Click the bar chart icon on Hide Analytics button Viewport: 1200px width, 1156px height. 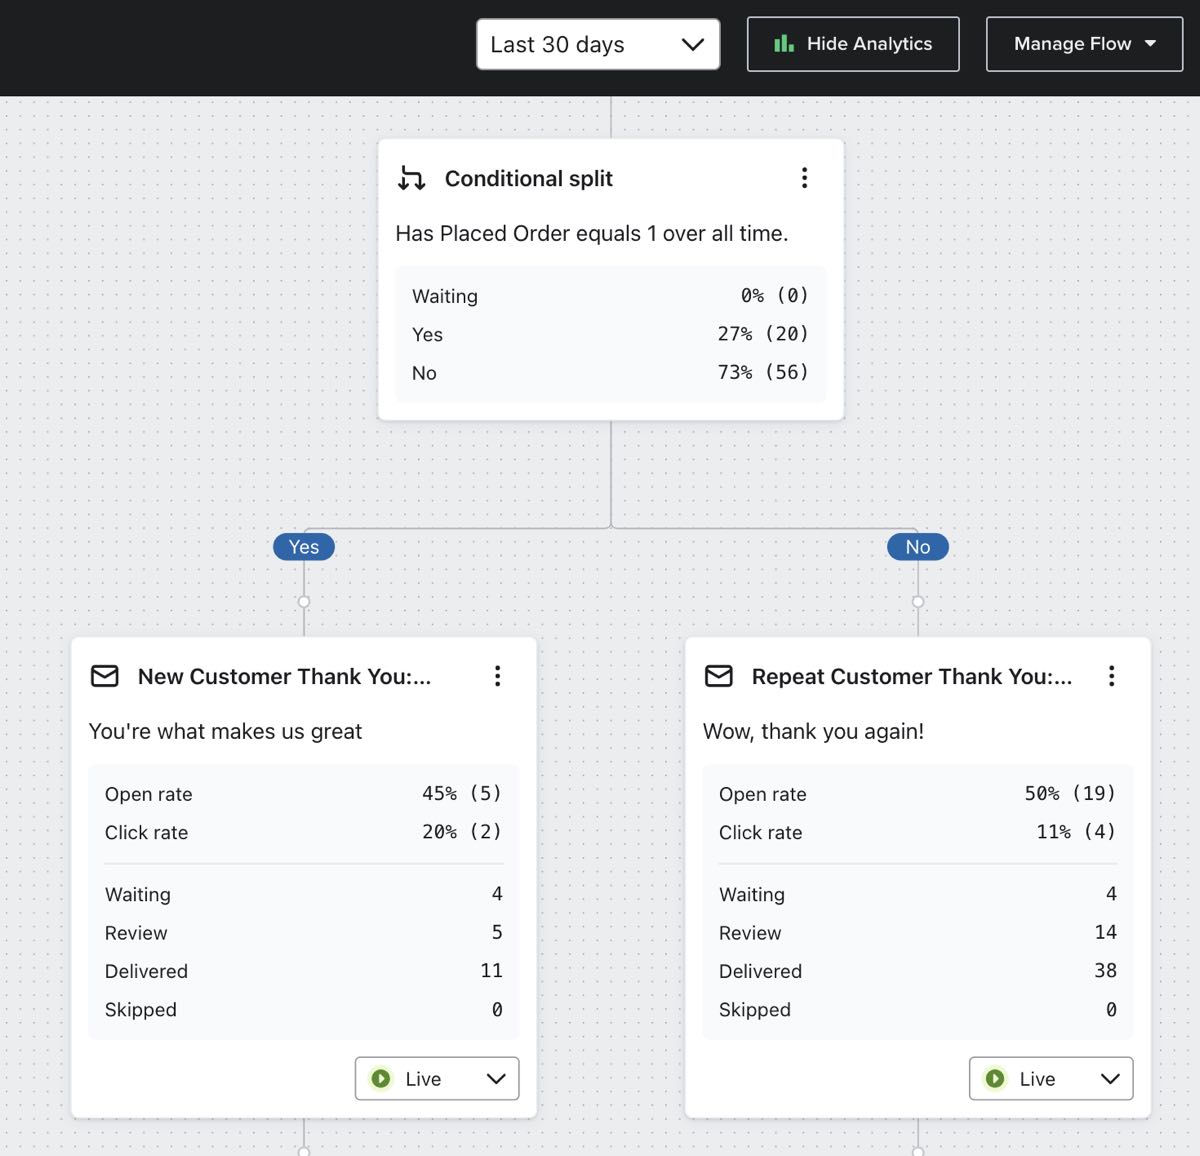784,43
